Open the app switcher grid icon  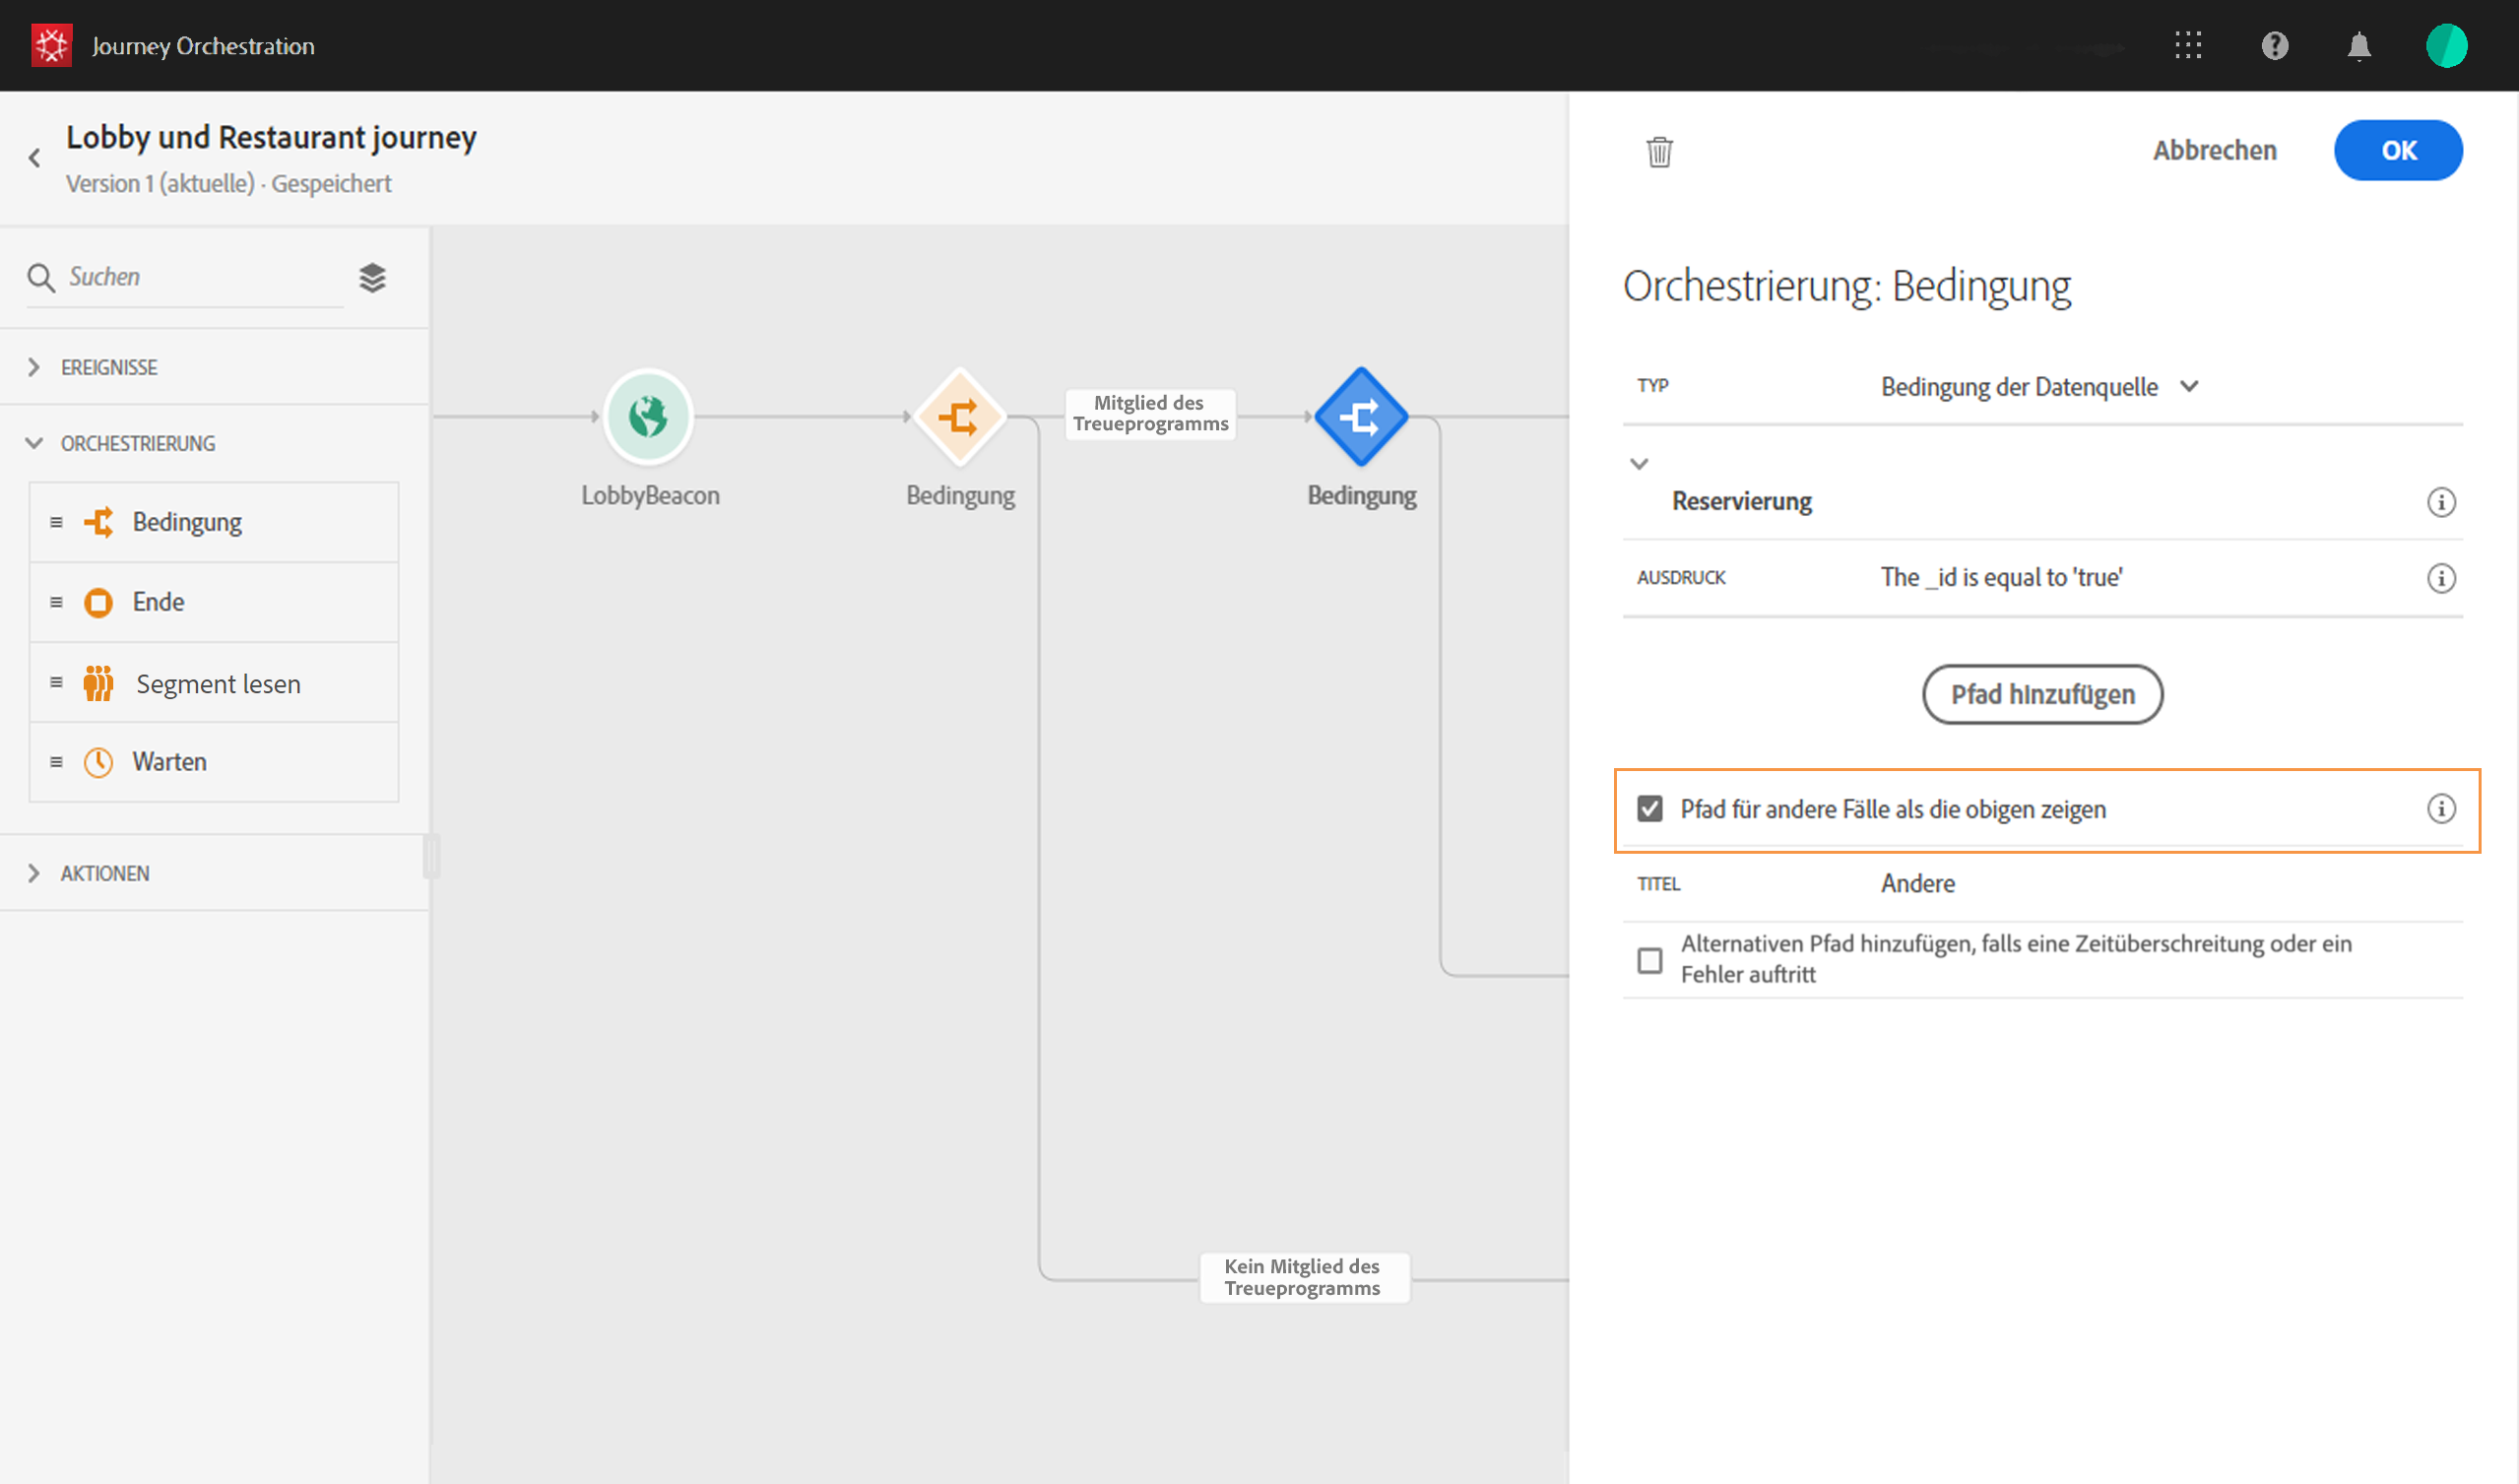coord(2187,45)
